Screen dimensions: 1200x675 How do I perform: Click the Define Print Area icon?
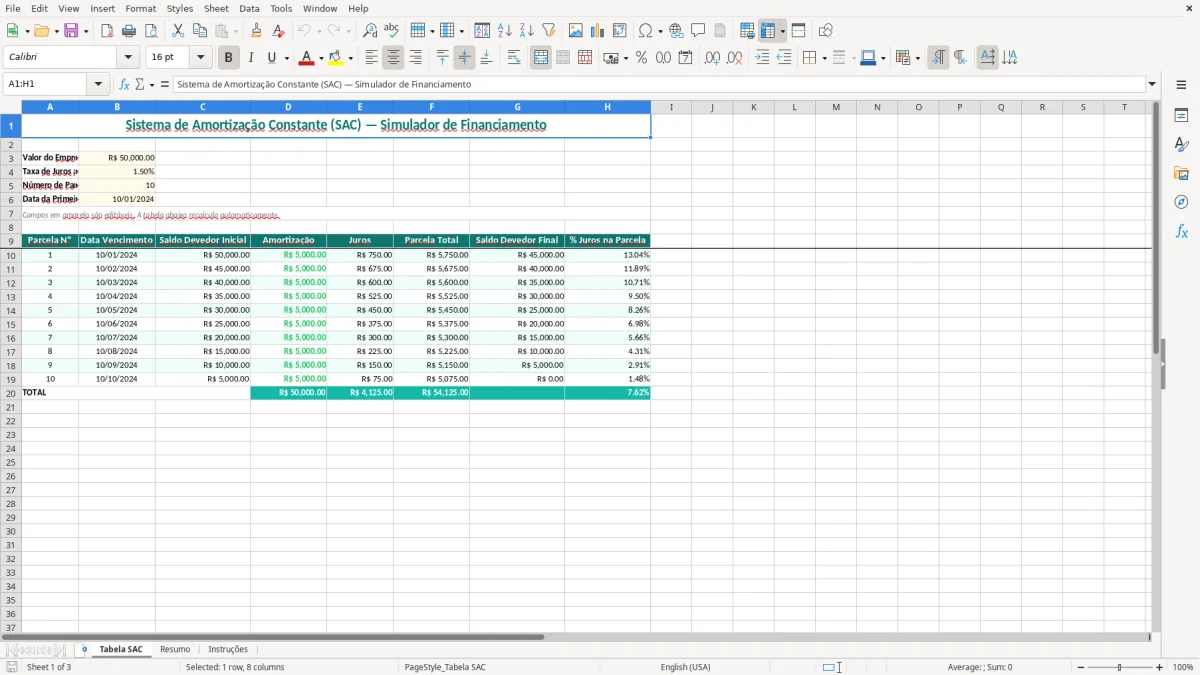[747, 31]
